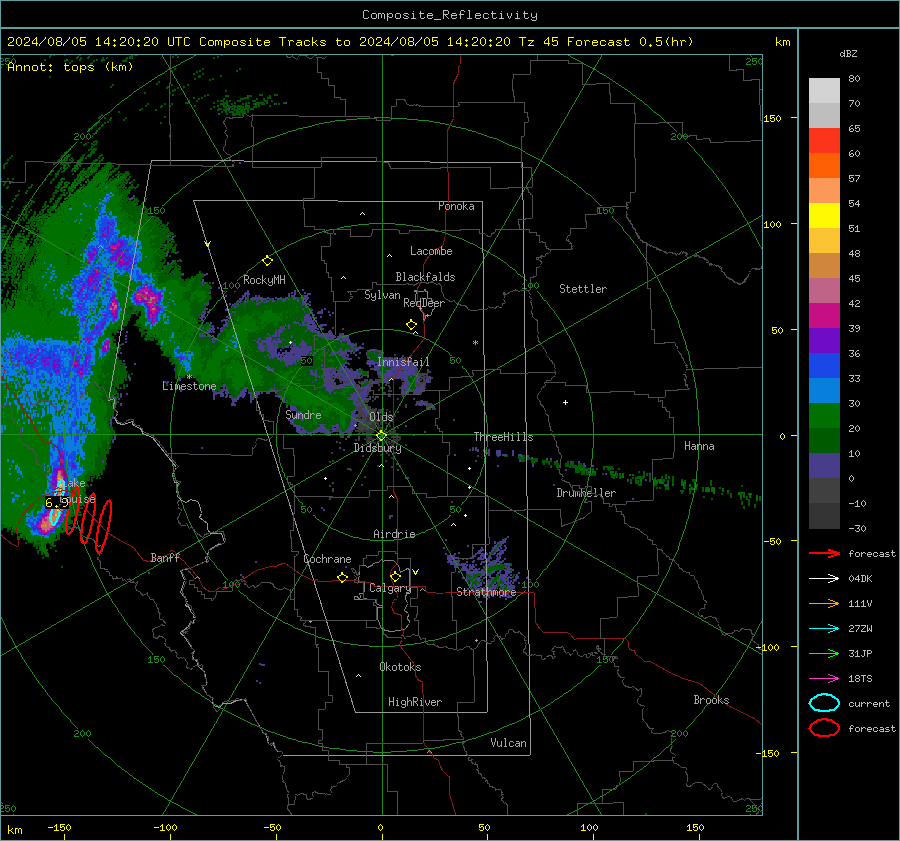This screenshot has width=900, height=841.
Task: Pick the cyan 27ZW arrow legend icon
Action: click(824, 629)
